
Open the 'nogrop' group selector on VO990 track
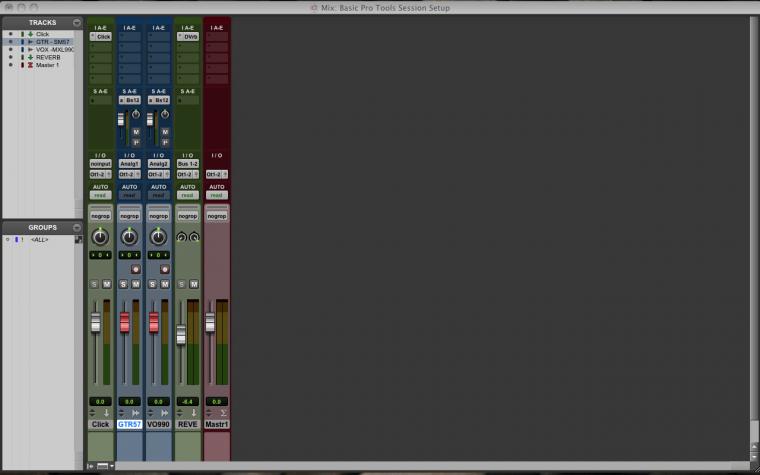158,216
